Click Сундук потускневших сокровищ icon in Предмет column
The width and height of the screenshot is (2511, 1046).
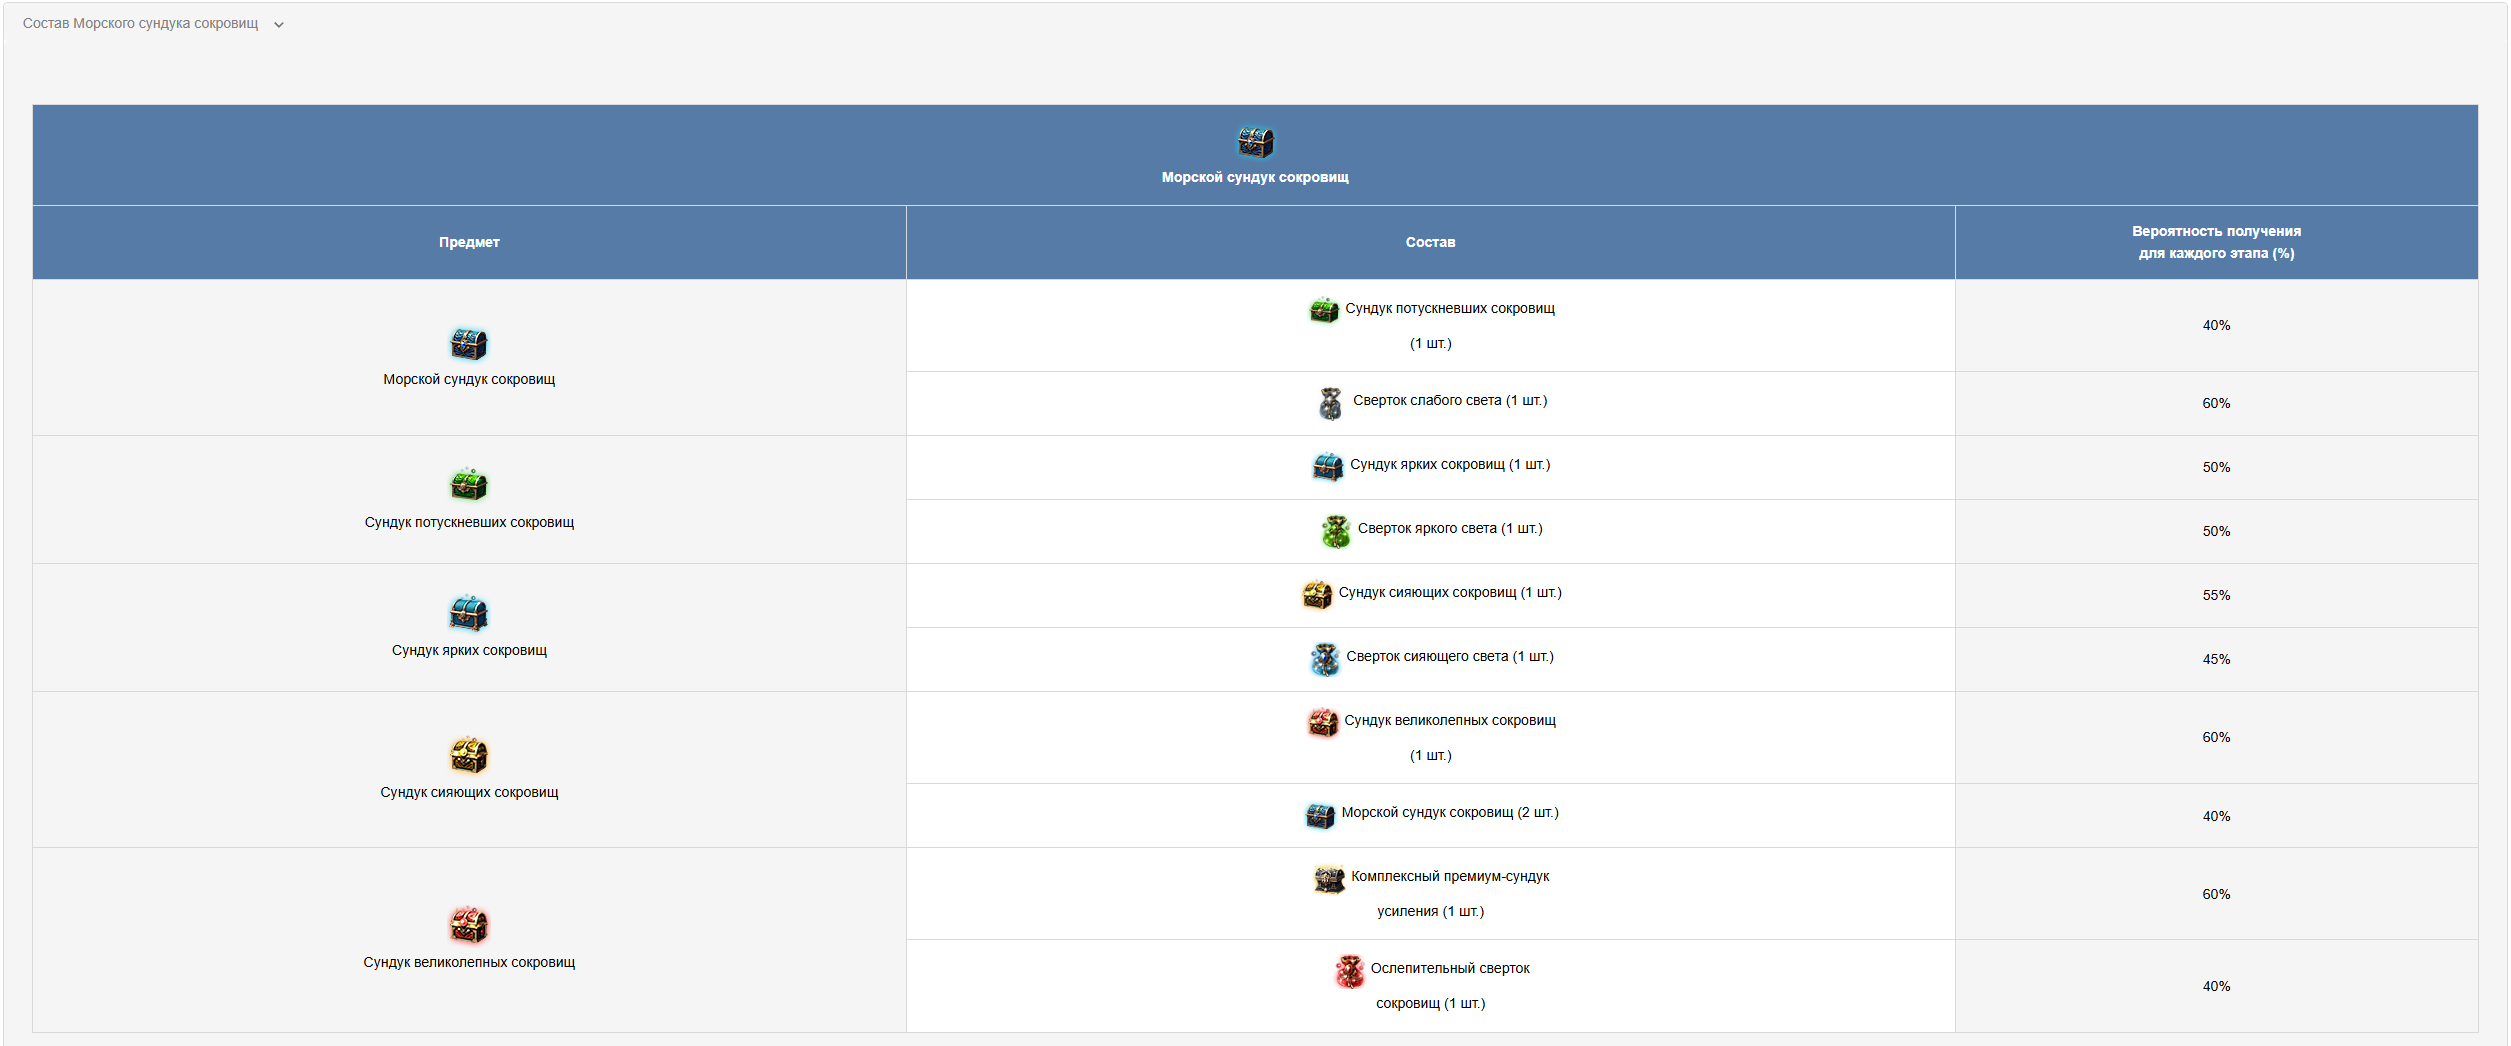(469, 485)
